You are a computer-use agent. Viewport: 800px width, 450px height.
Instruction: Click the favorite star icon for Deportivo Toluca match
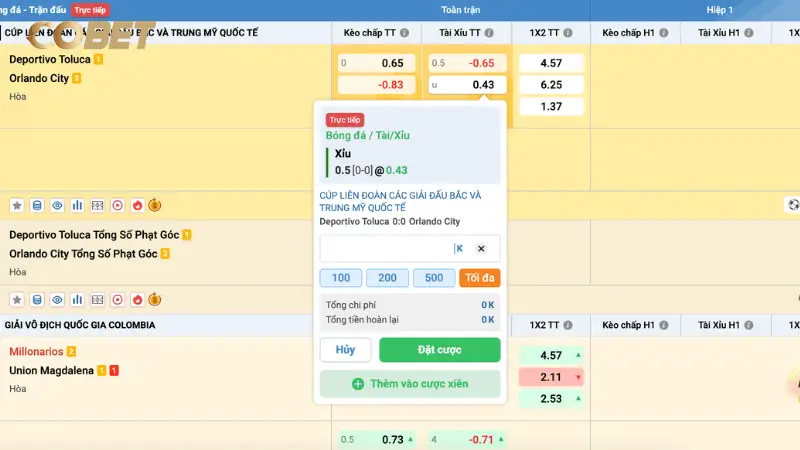[x=17, y=205]
